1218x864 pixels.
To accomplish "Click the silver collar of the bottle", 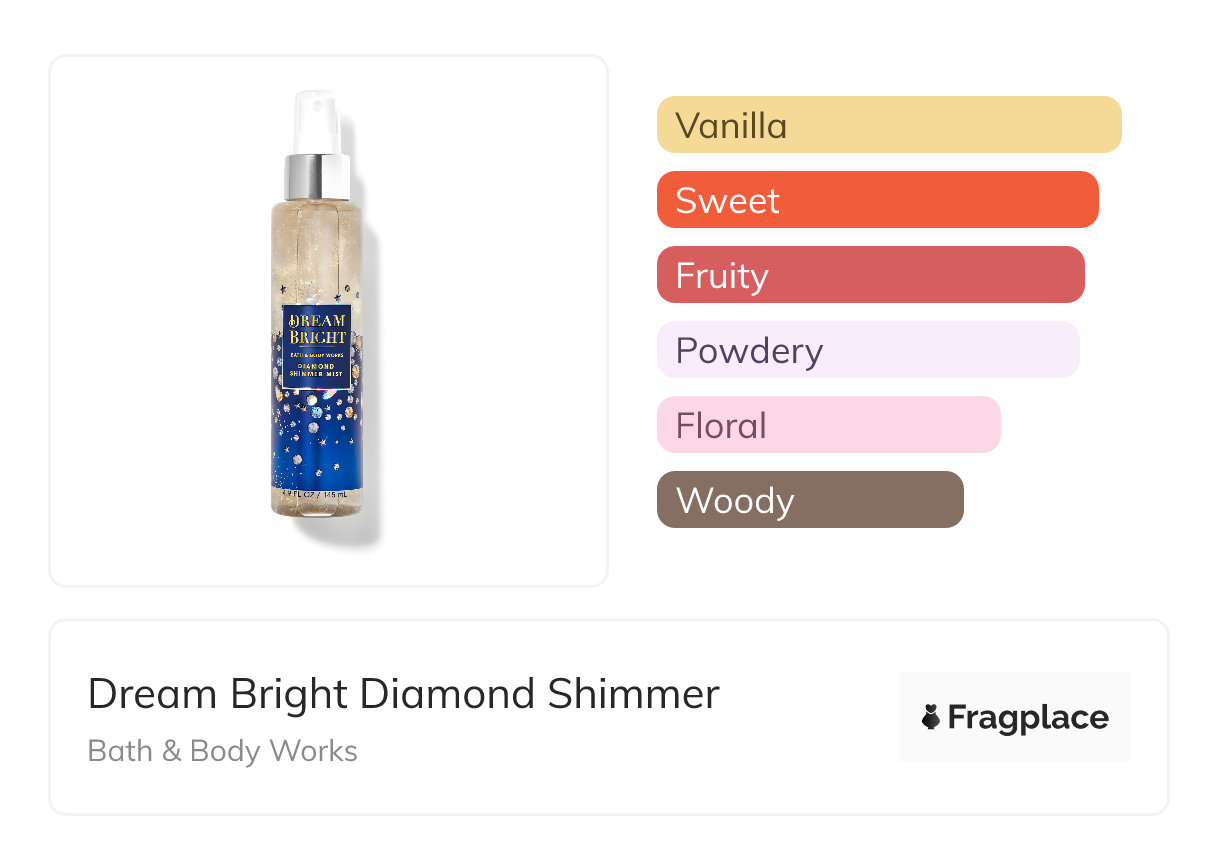I will coord(318,177).
